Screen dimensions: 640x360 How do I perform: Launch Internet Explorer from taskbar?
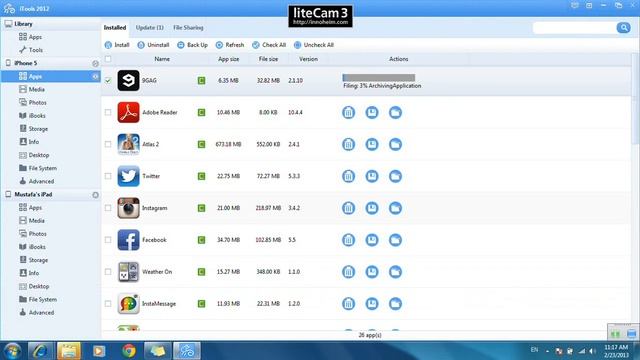[x=40, y=351]
